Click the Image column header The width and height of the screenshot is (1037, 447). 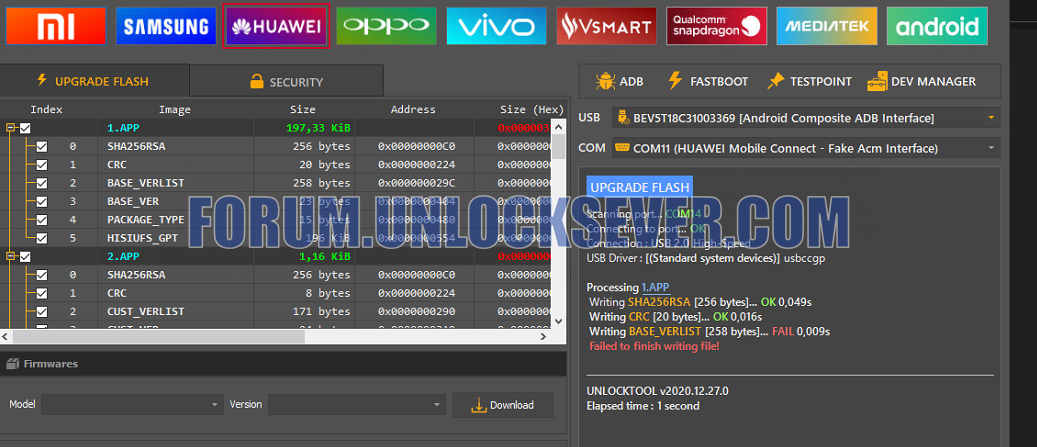pyautogui.click(x=175, y=109)
